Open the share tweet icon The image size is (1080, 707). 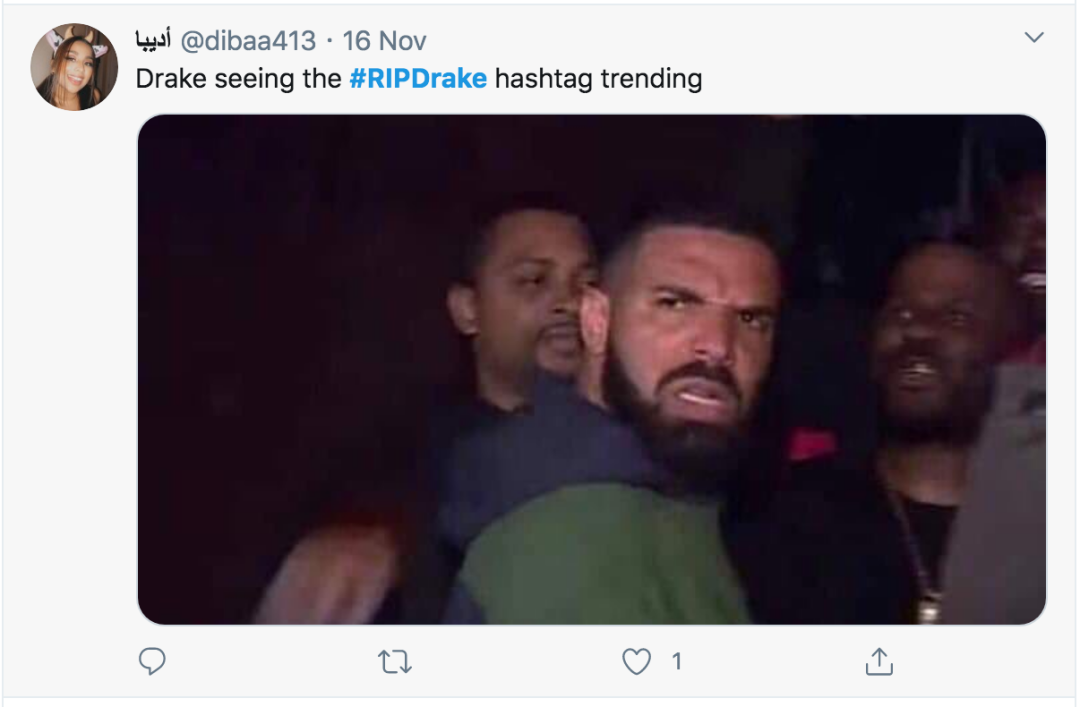pyautogui.click(x=878, y=661)
